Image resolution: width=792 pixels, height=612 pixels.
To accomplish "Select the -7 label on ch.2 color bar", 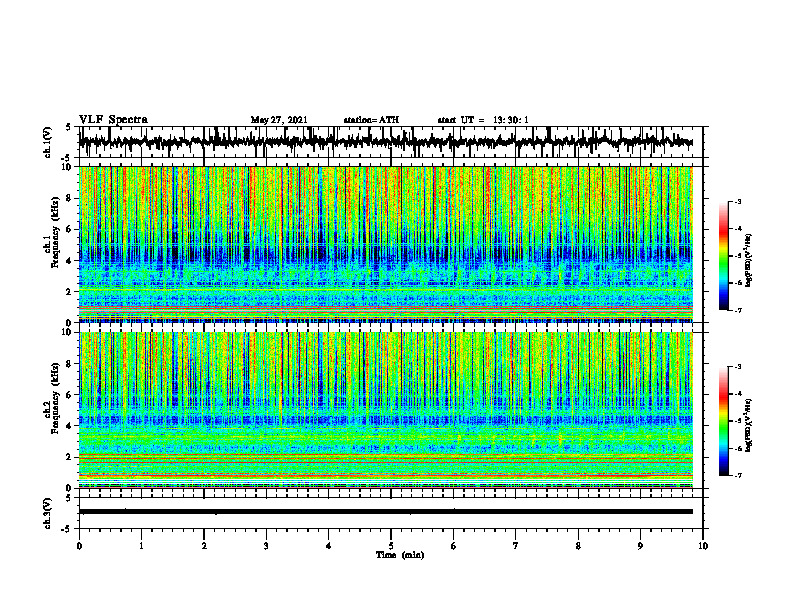I will [737, 476].
